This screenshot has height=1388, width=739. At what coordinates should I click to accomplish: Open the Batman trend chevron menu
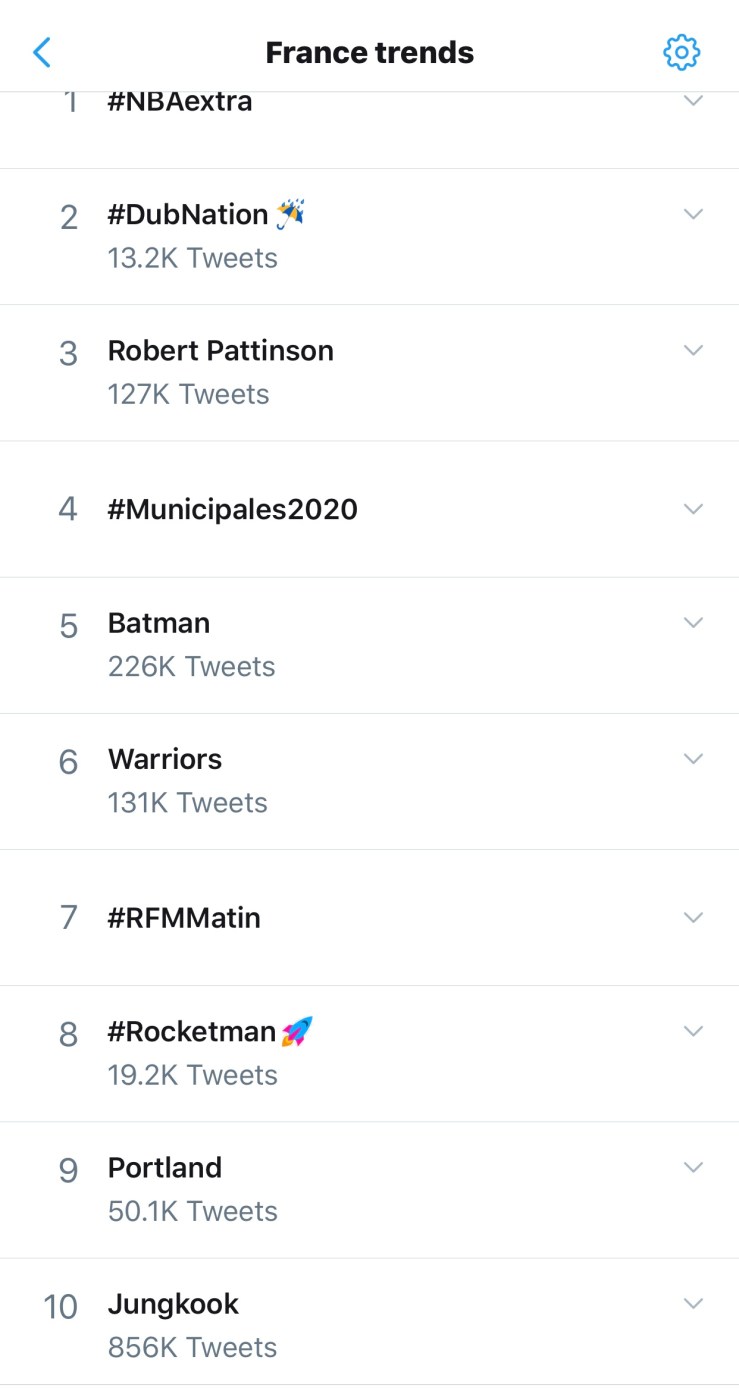tap(693, 622)
